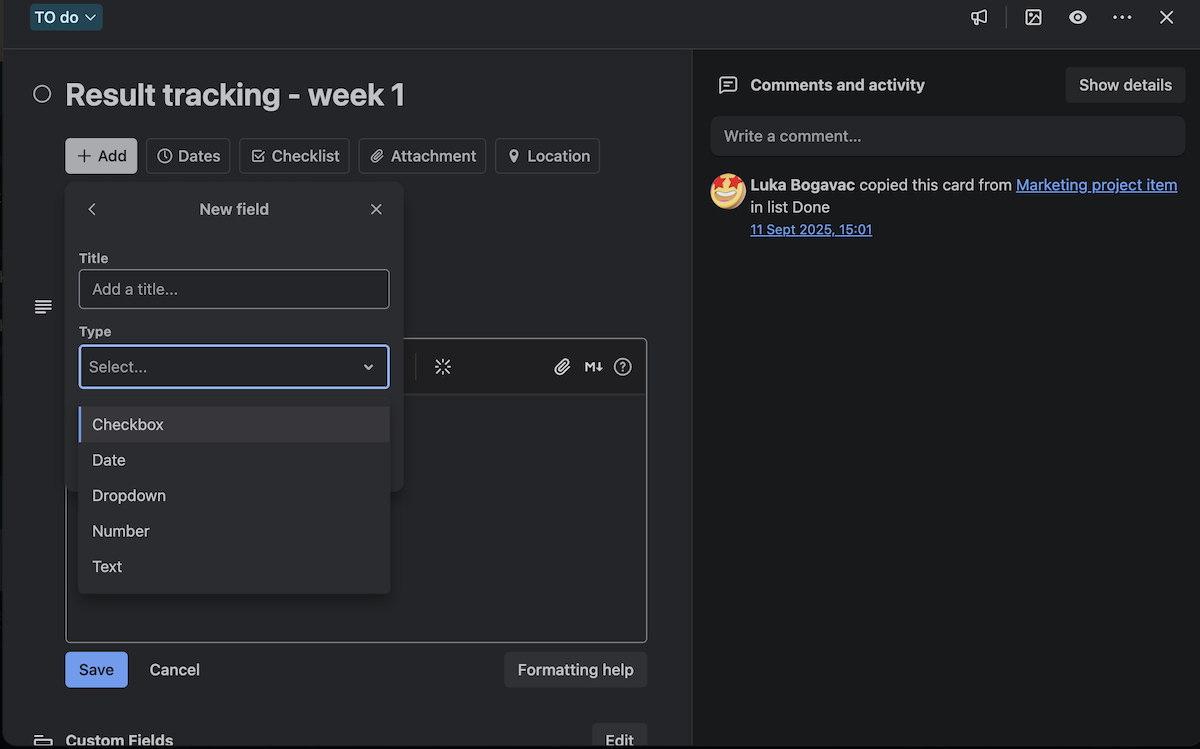Open editor help via the question mark icon
The image size is (1200, 749).
pos(622,367)
